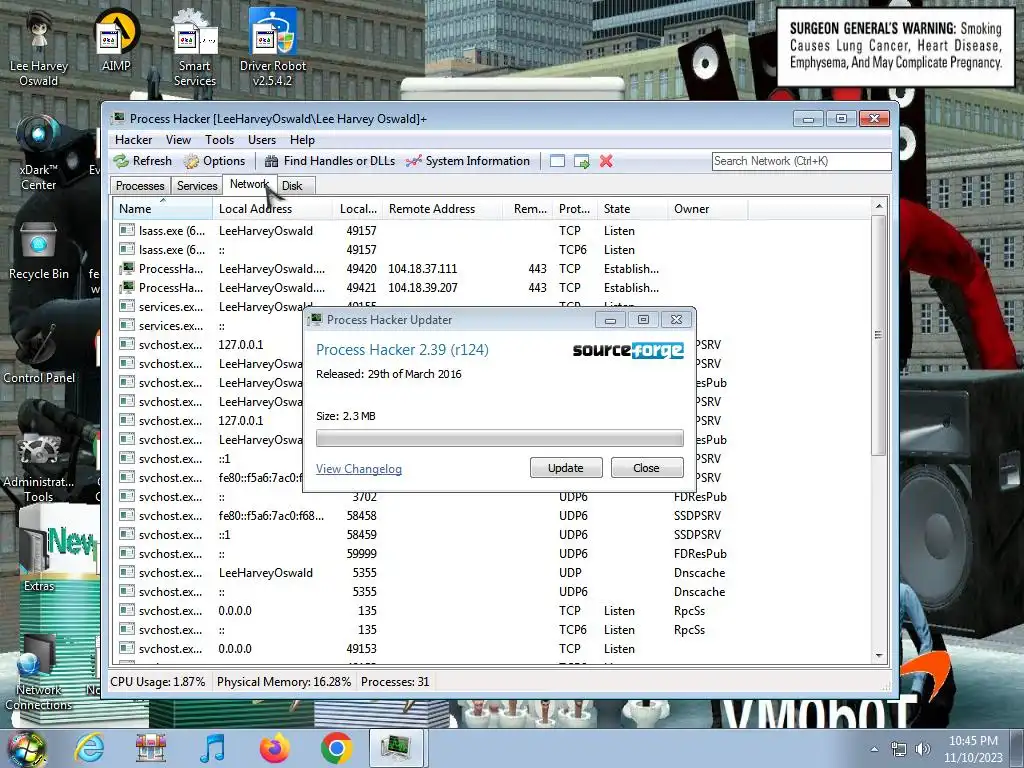1024x768 pixels.
Task: Select svchost row with port 59999
Action: (x=492, y=554)
